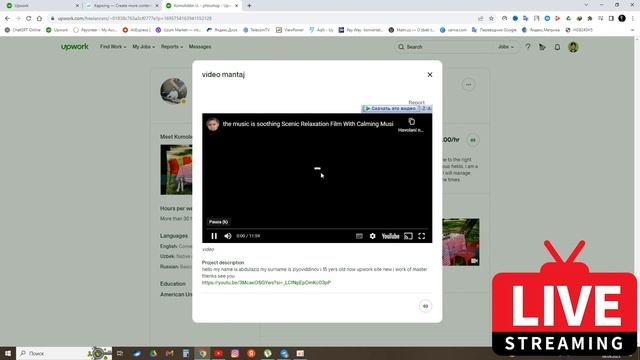Cast video using the Chromecast icon
The image size is (640, 360).
click(408, 236)
